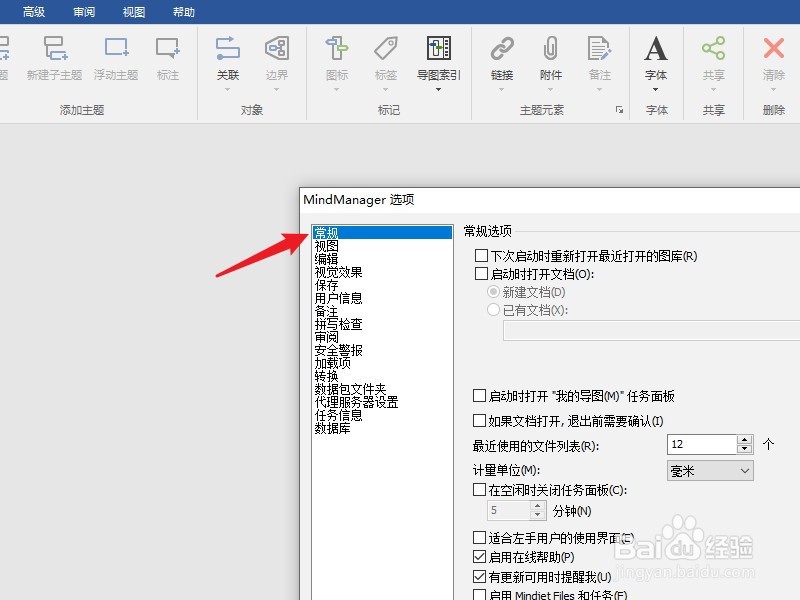Click the recent files count field showing 12
Image resolution: width=800 pixels, height=600 pixels.
click(x=702, y=444)
